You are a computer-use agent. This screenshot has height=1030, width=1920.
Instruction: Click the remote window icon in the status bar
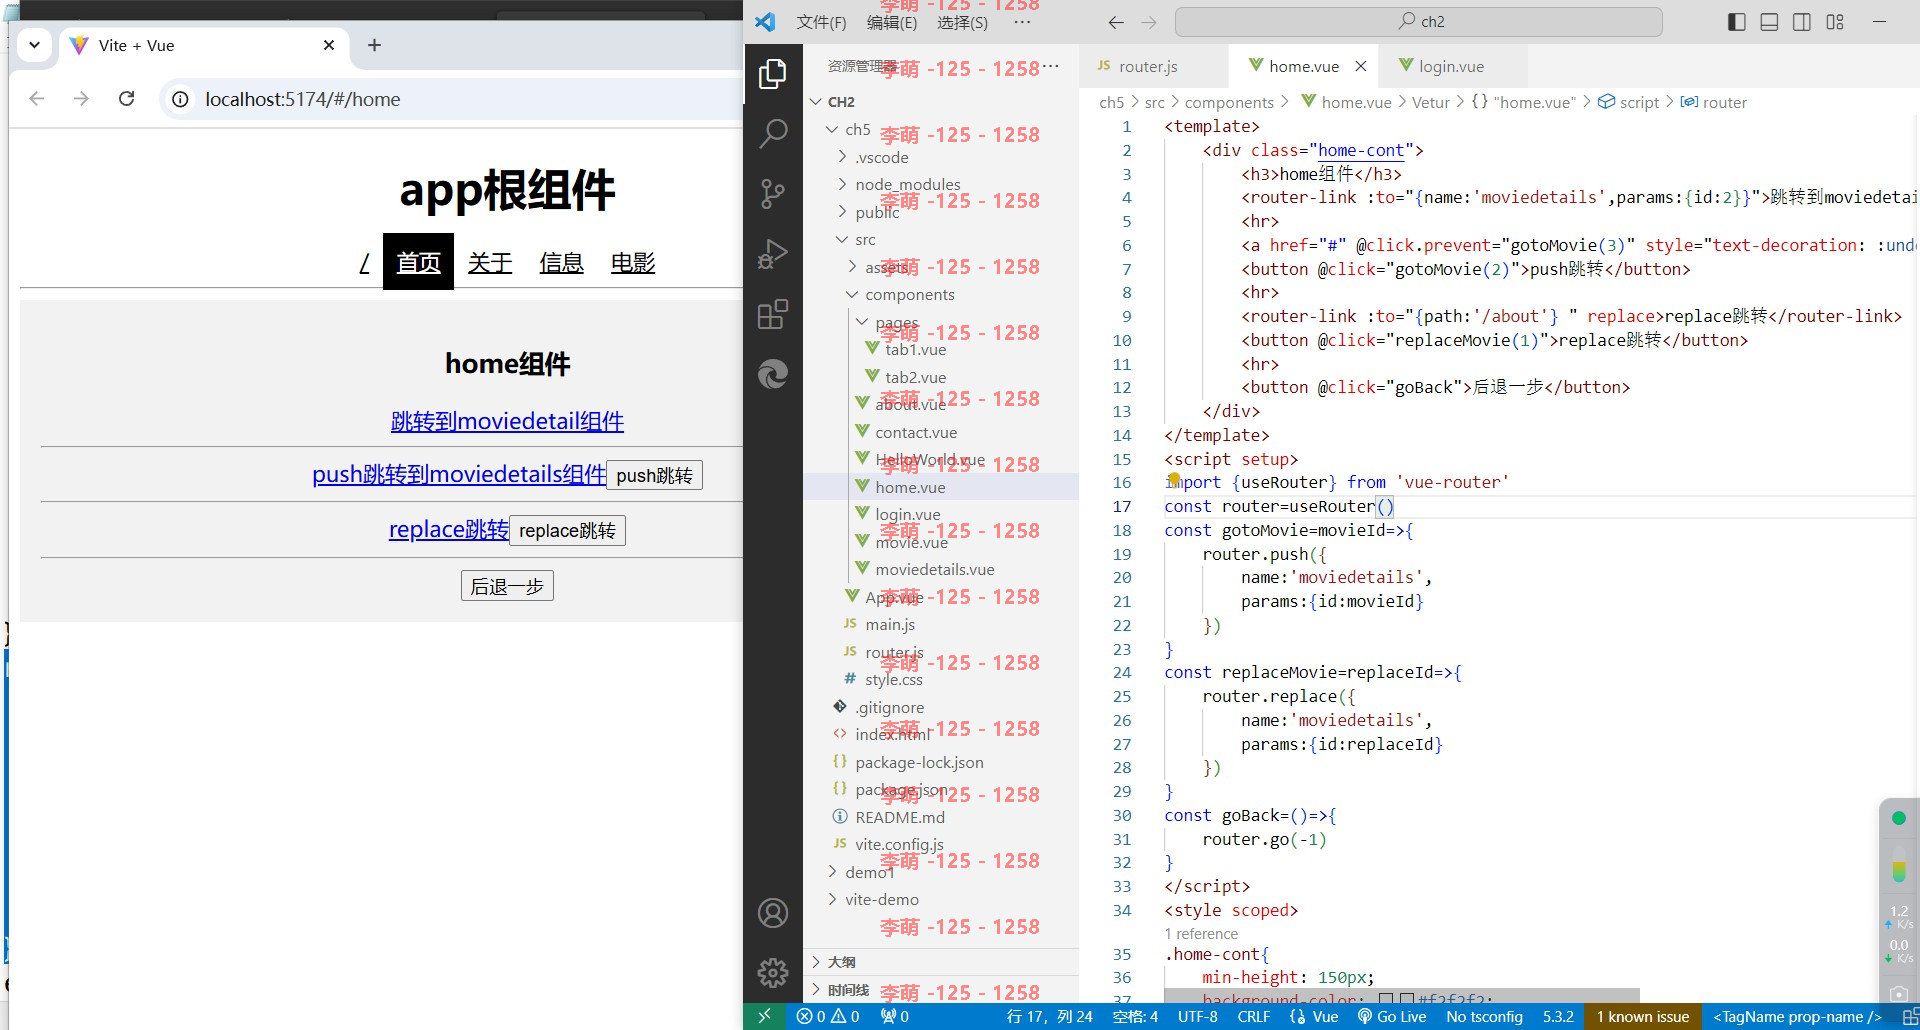pyautogui.click(x=764, y=1016)
